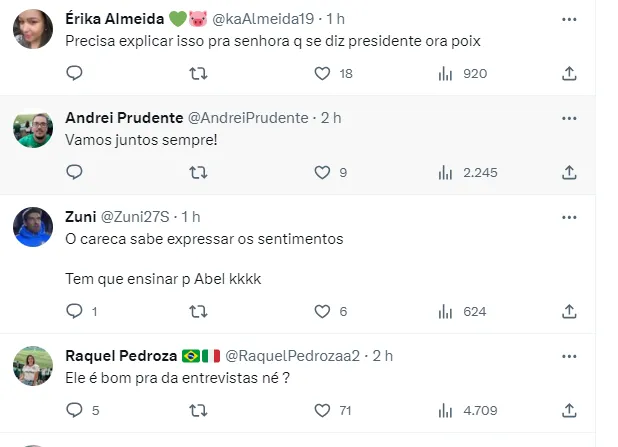Screen dimensions: 618x447
Task: Open more options on Andrei Prudente's tweet
Action: click(x=569, y=118)
